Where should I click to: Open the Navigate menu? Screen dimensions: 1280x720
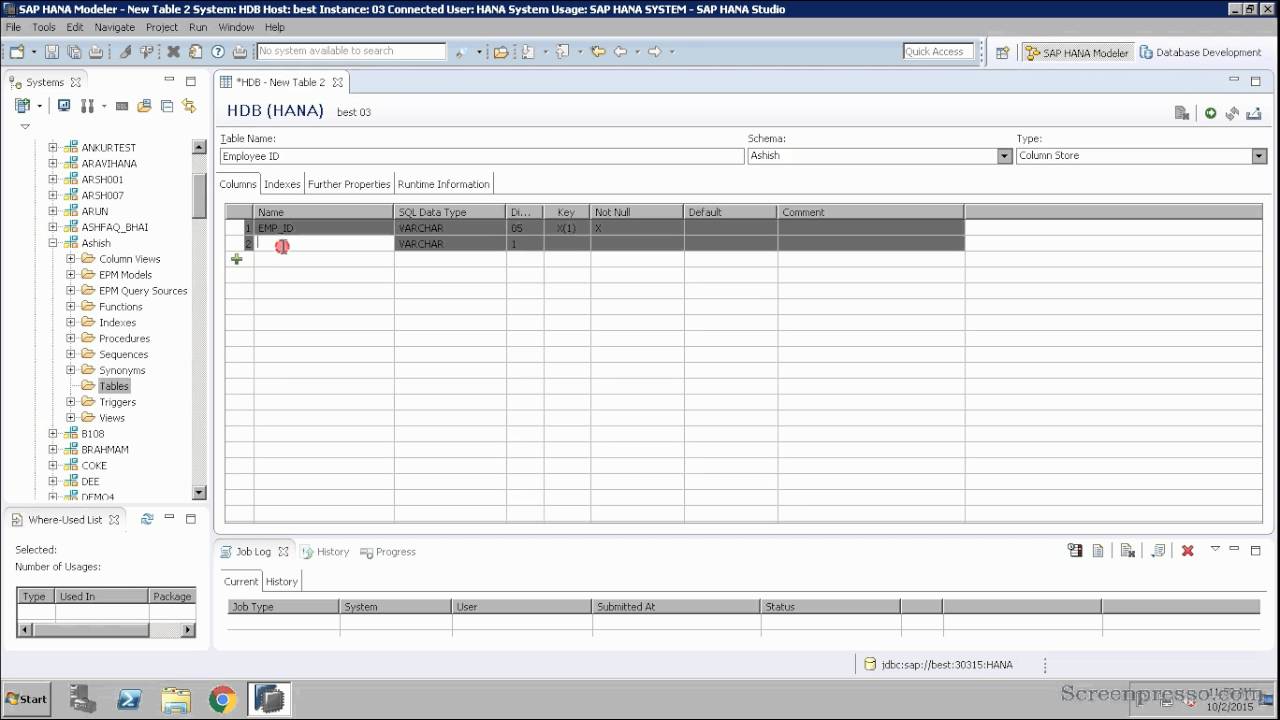pos(114,27)
